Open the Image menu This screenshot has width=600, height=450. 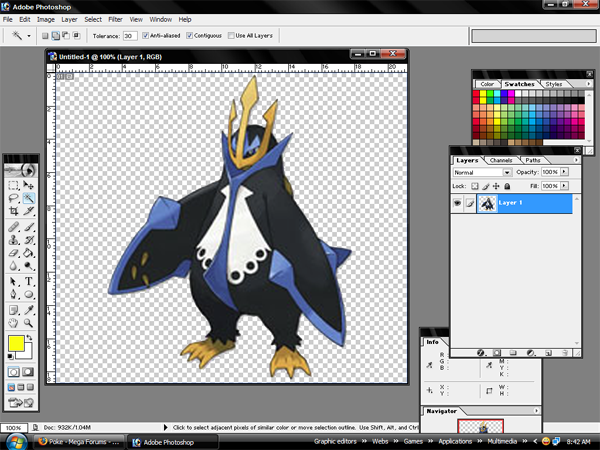[x=46, y=20]
